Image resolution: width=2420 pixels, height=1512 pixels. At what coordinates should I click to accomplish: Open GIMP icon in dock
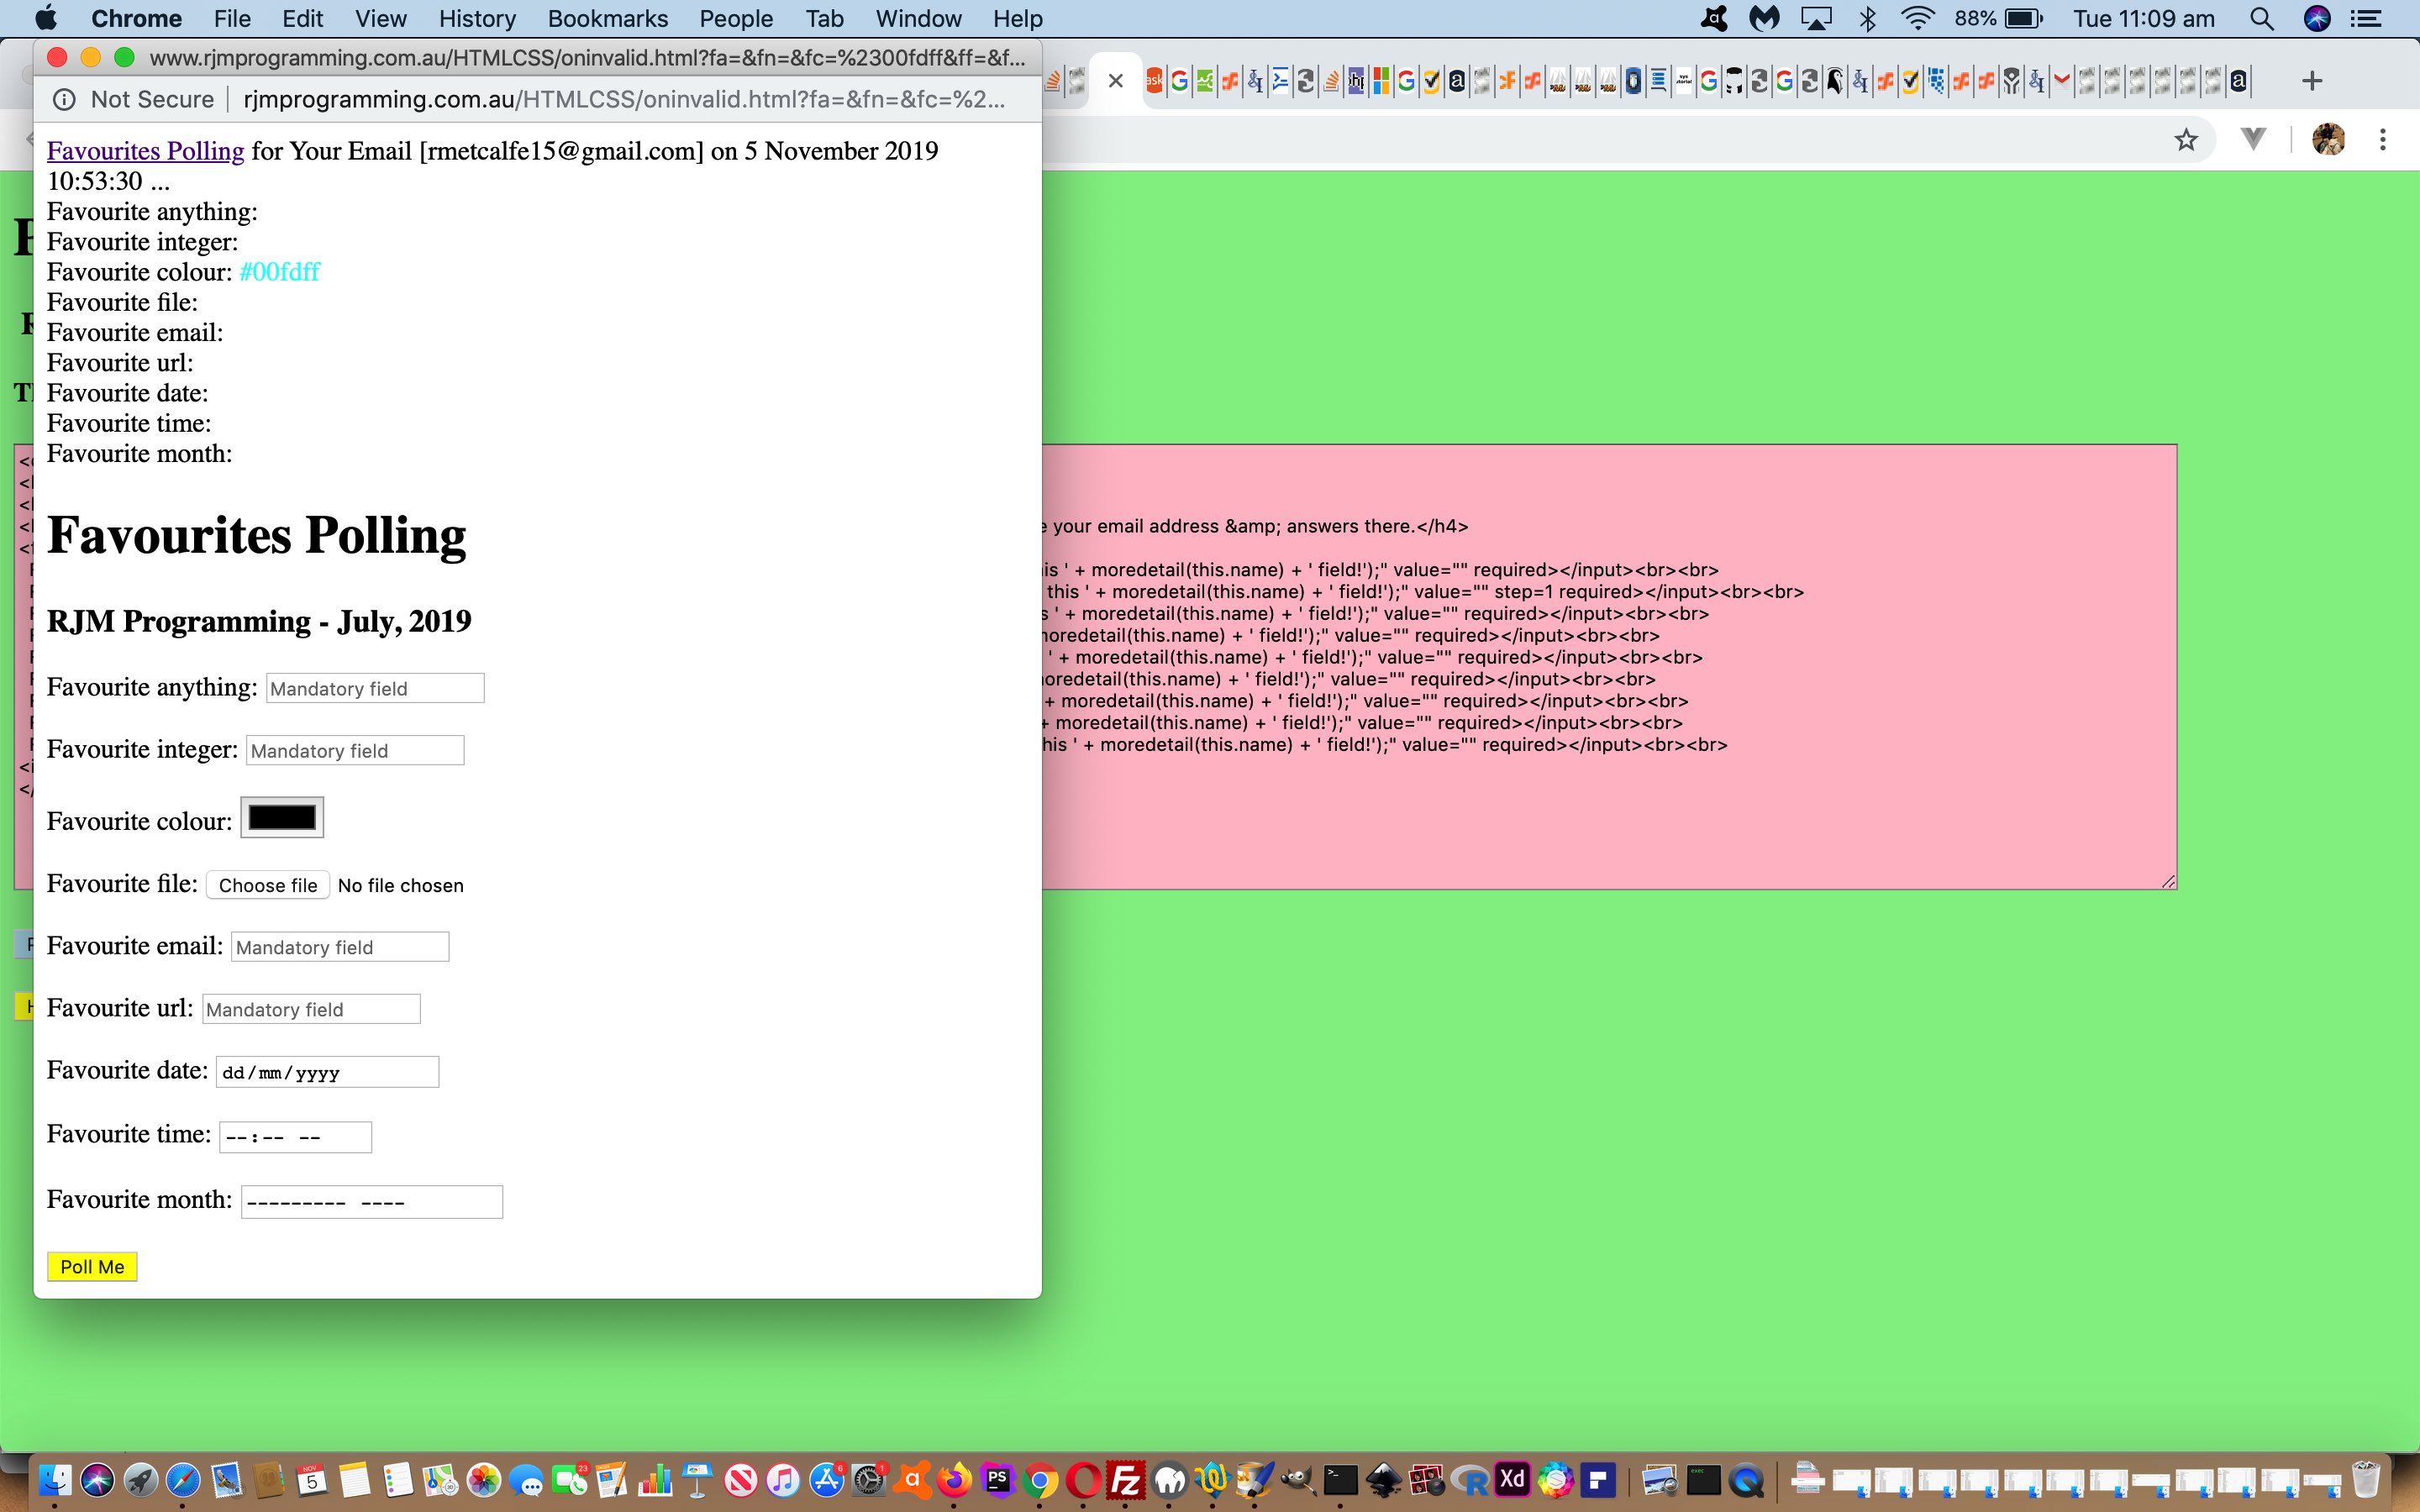pos(1298,1480)
